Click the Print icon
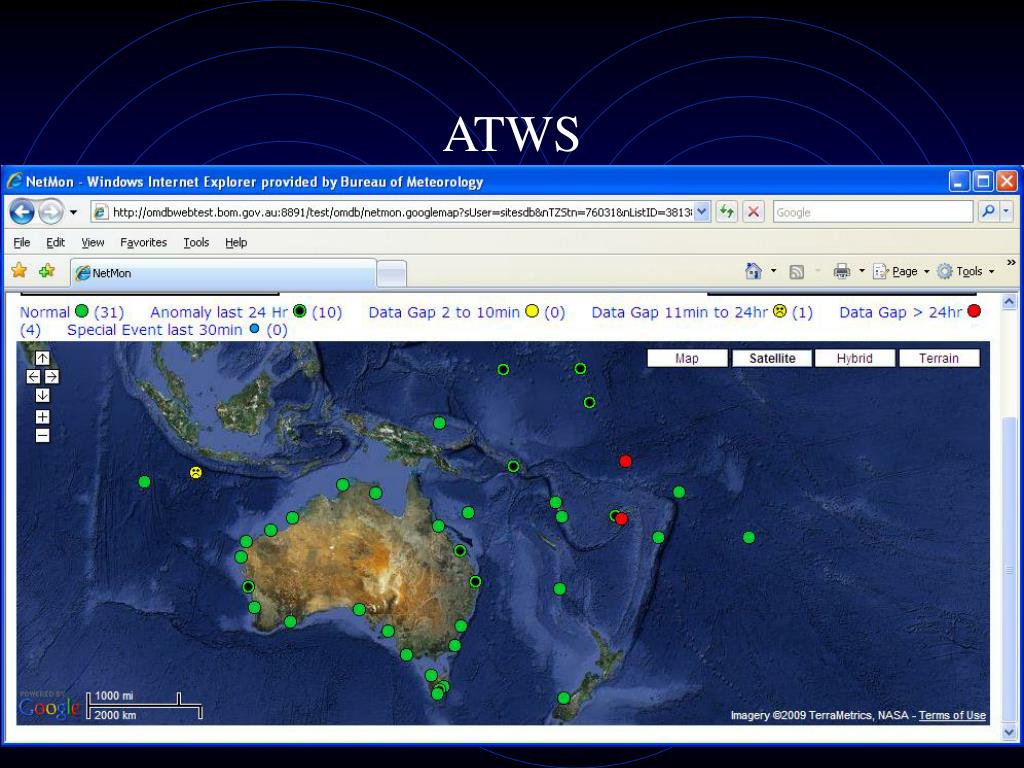The image size is (1024, 768). point(842,271)
